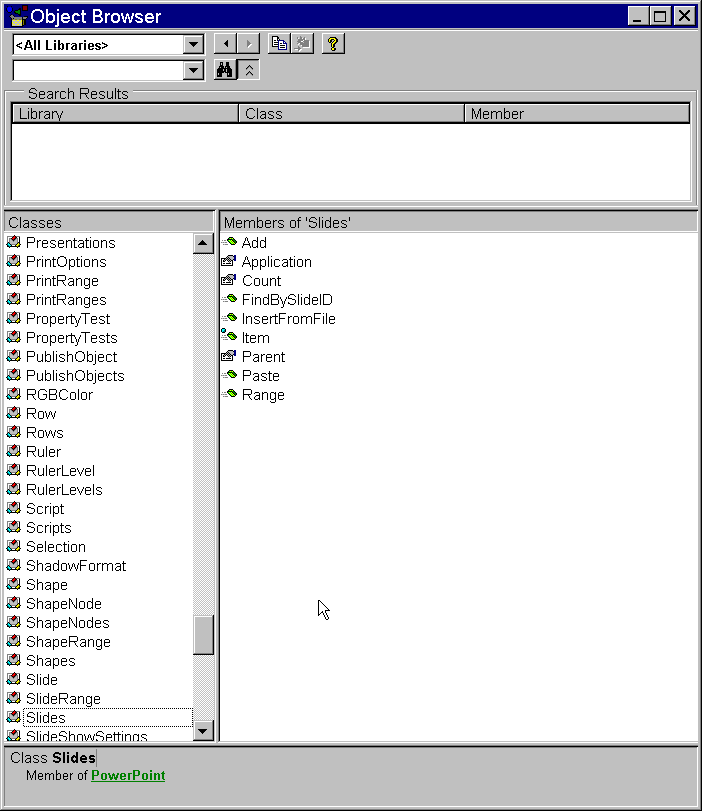
Task: Open the search text dropdown arrow
Action: [x=193, y=70]
